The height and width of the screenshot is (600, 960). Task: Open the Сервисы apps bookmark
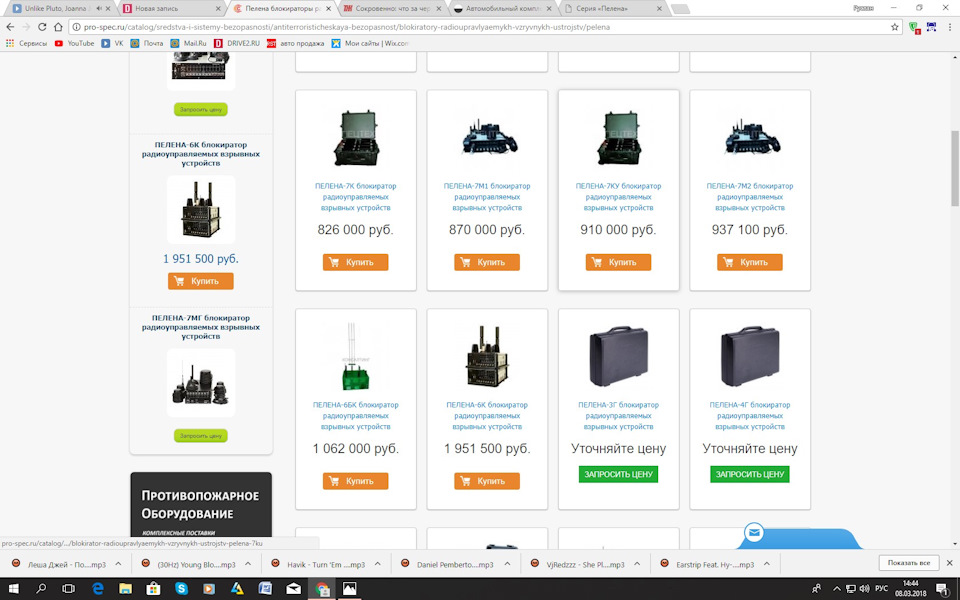pyautogui.click(x=26, y=43)
